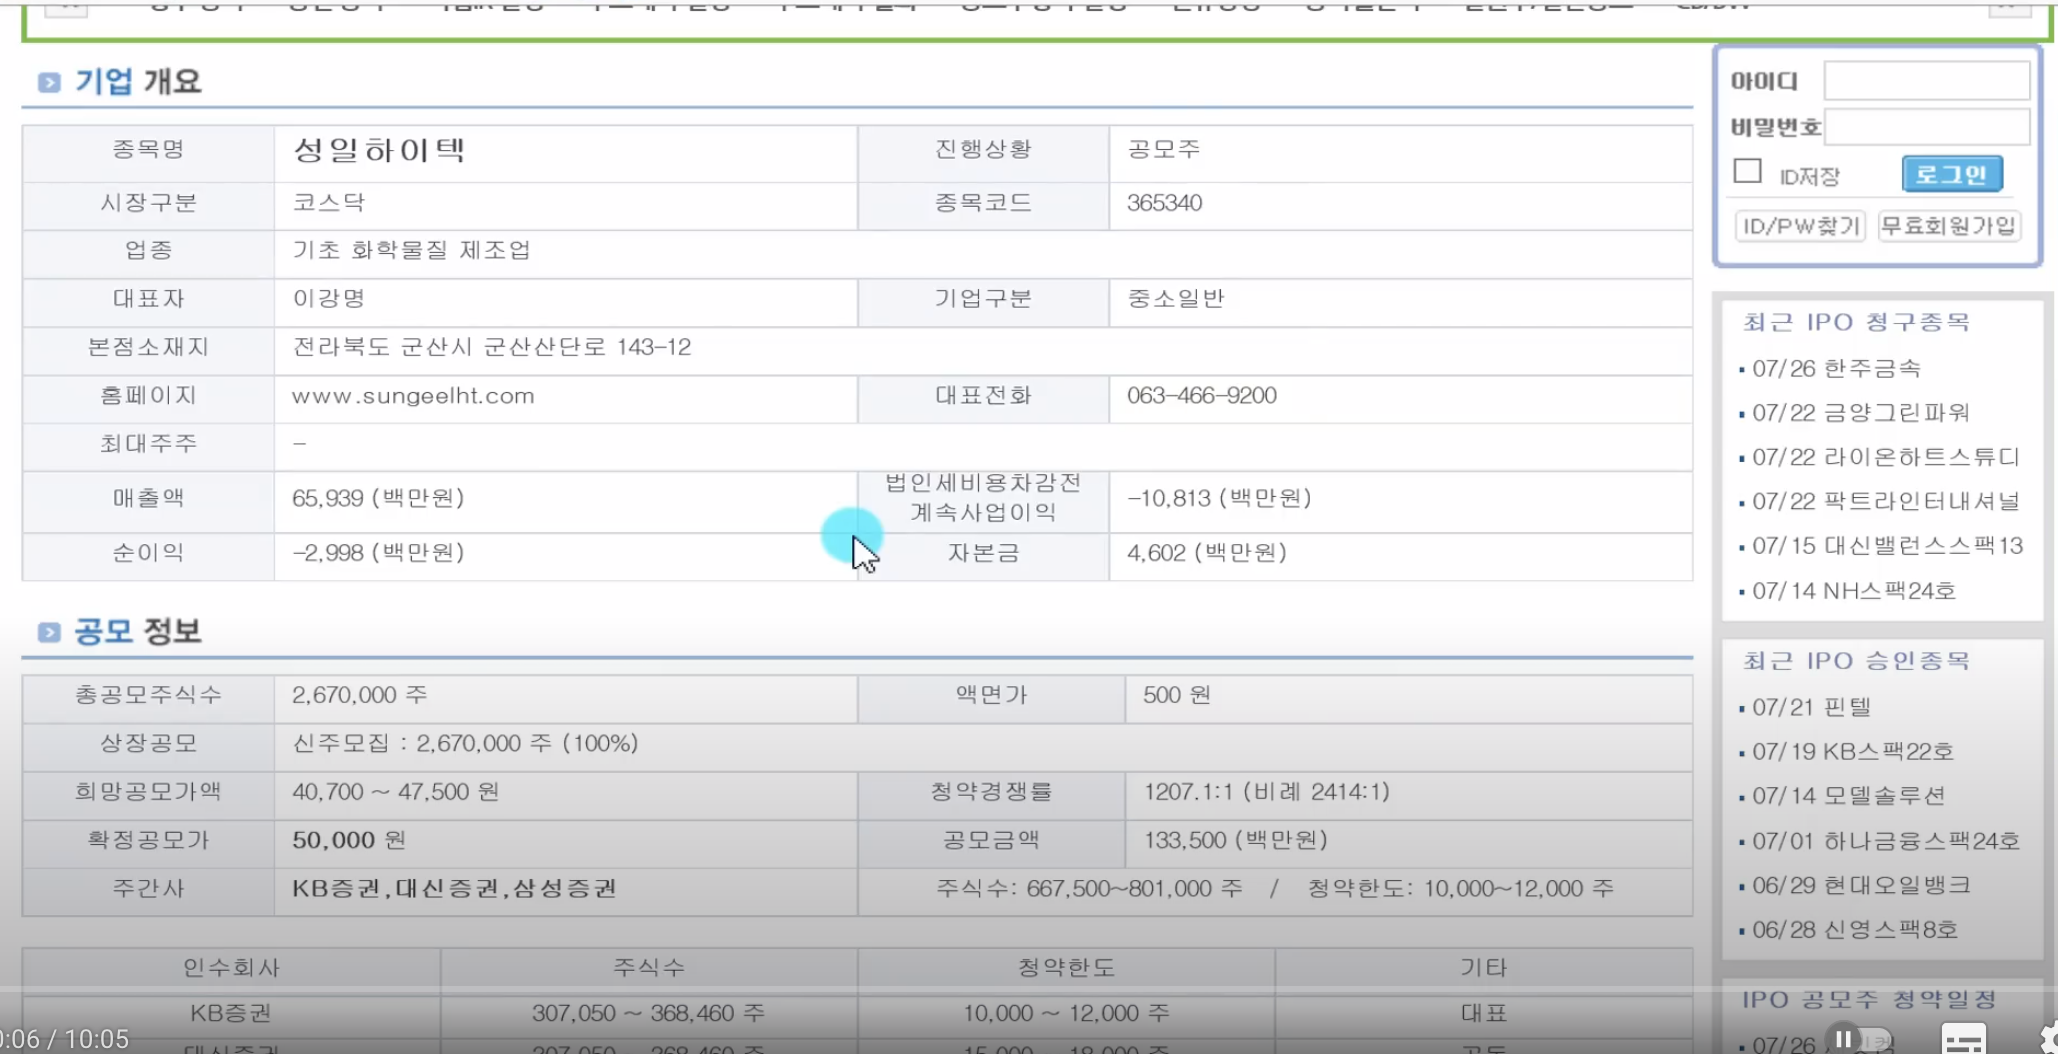
Task: Open 07/22 팍트라인터내셔널 listing
Action: [1886, 501]
